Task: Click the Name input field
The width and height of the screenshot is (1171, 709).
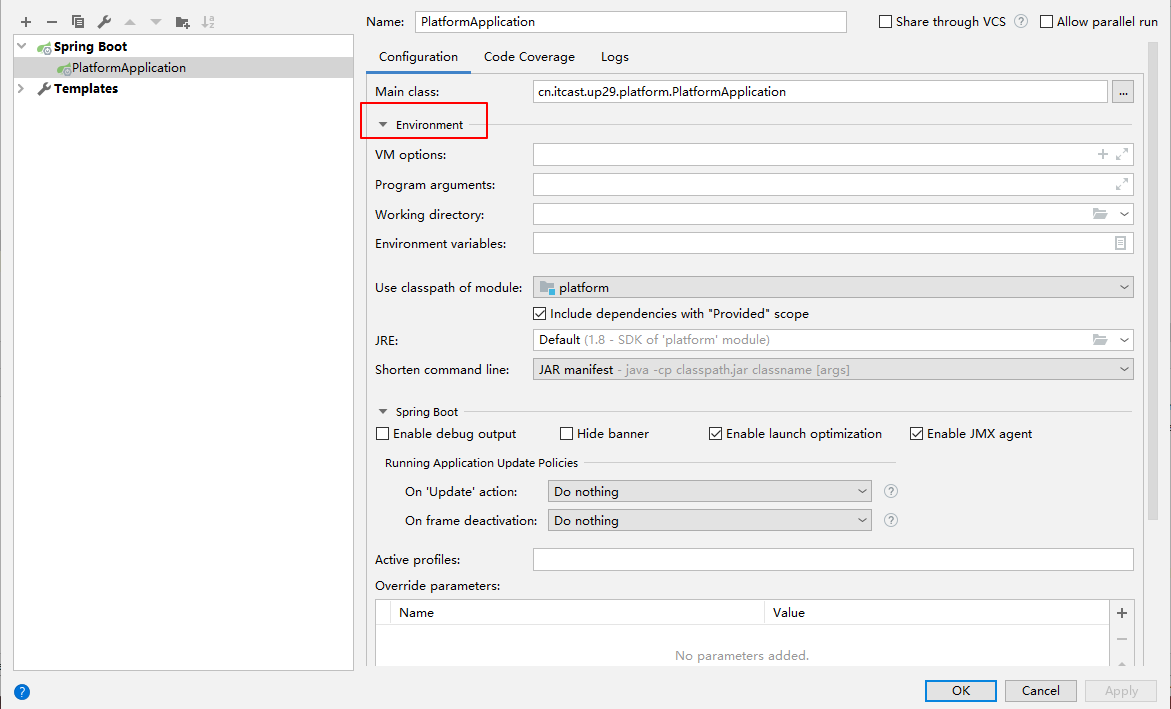Action: tap(630, 22)
